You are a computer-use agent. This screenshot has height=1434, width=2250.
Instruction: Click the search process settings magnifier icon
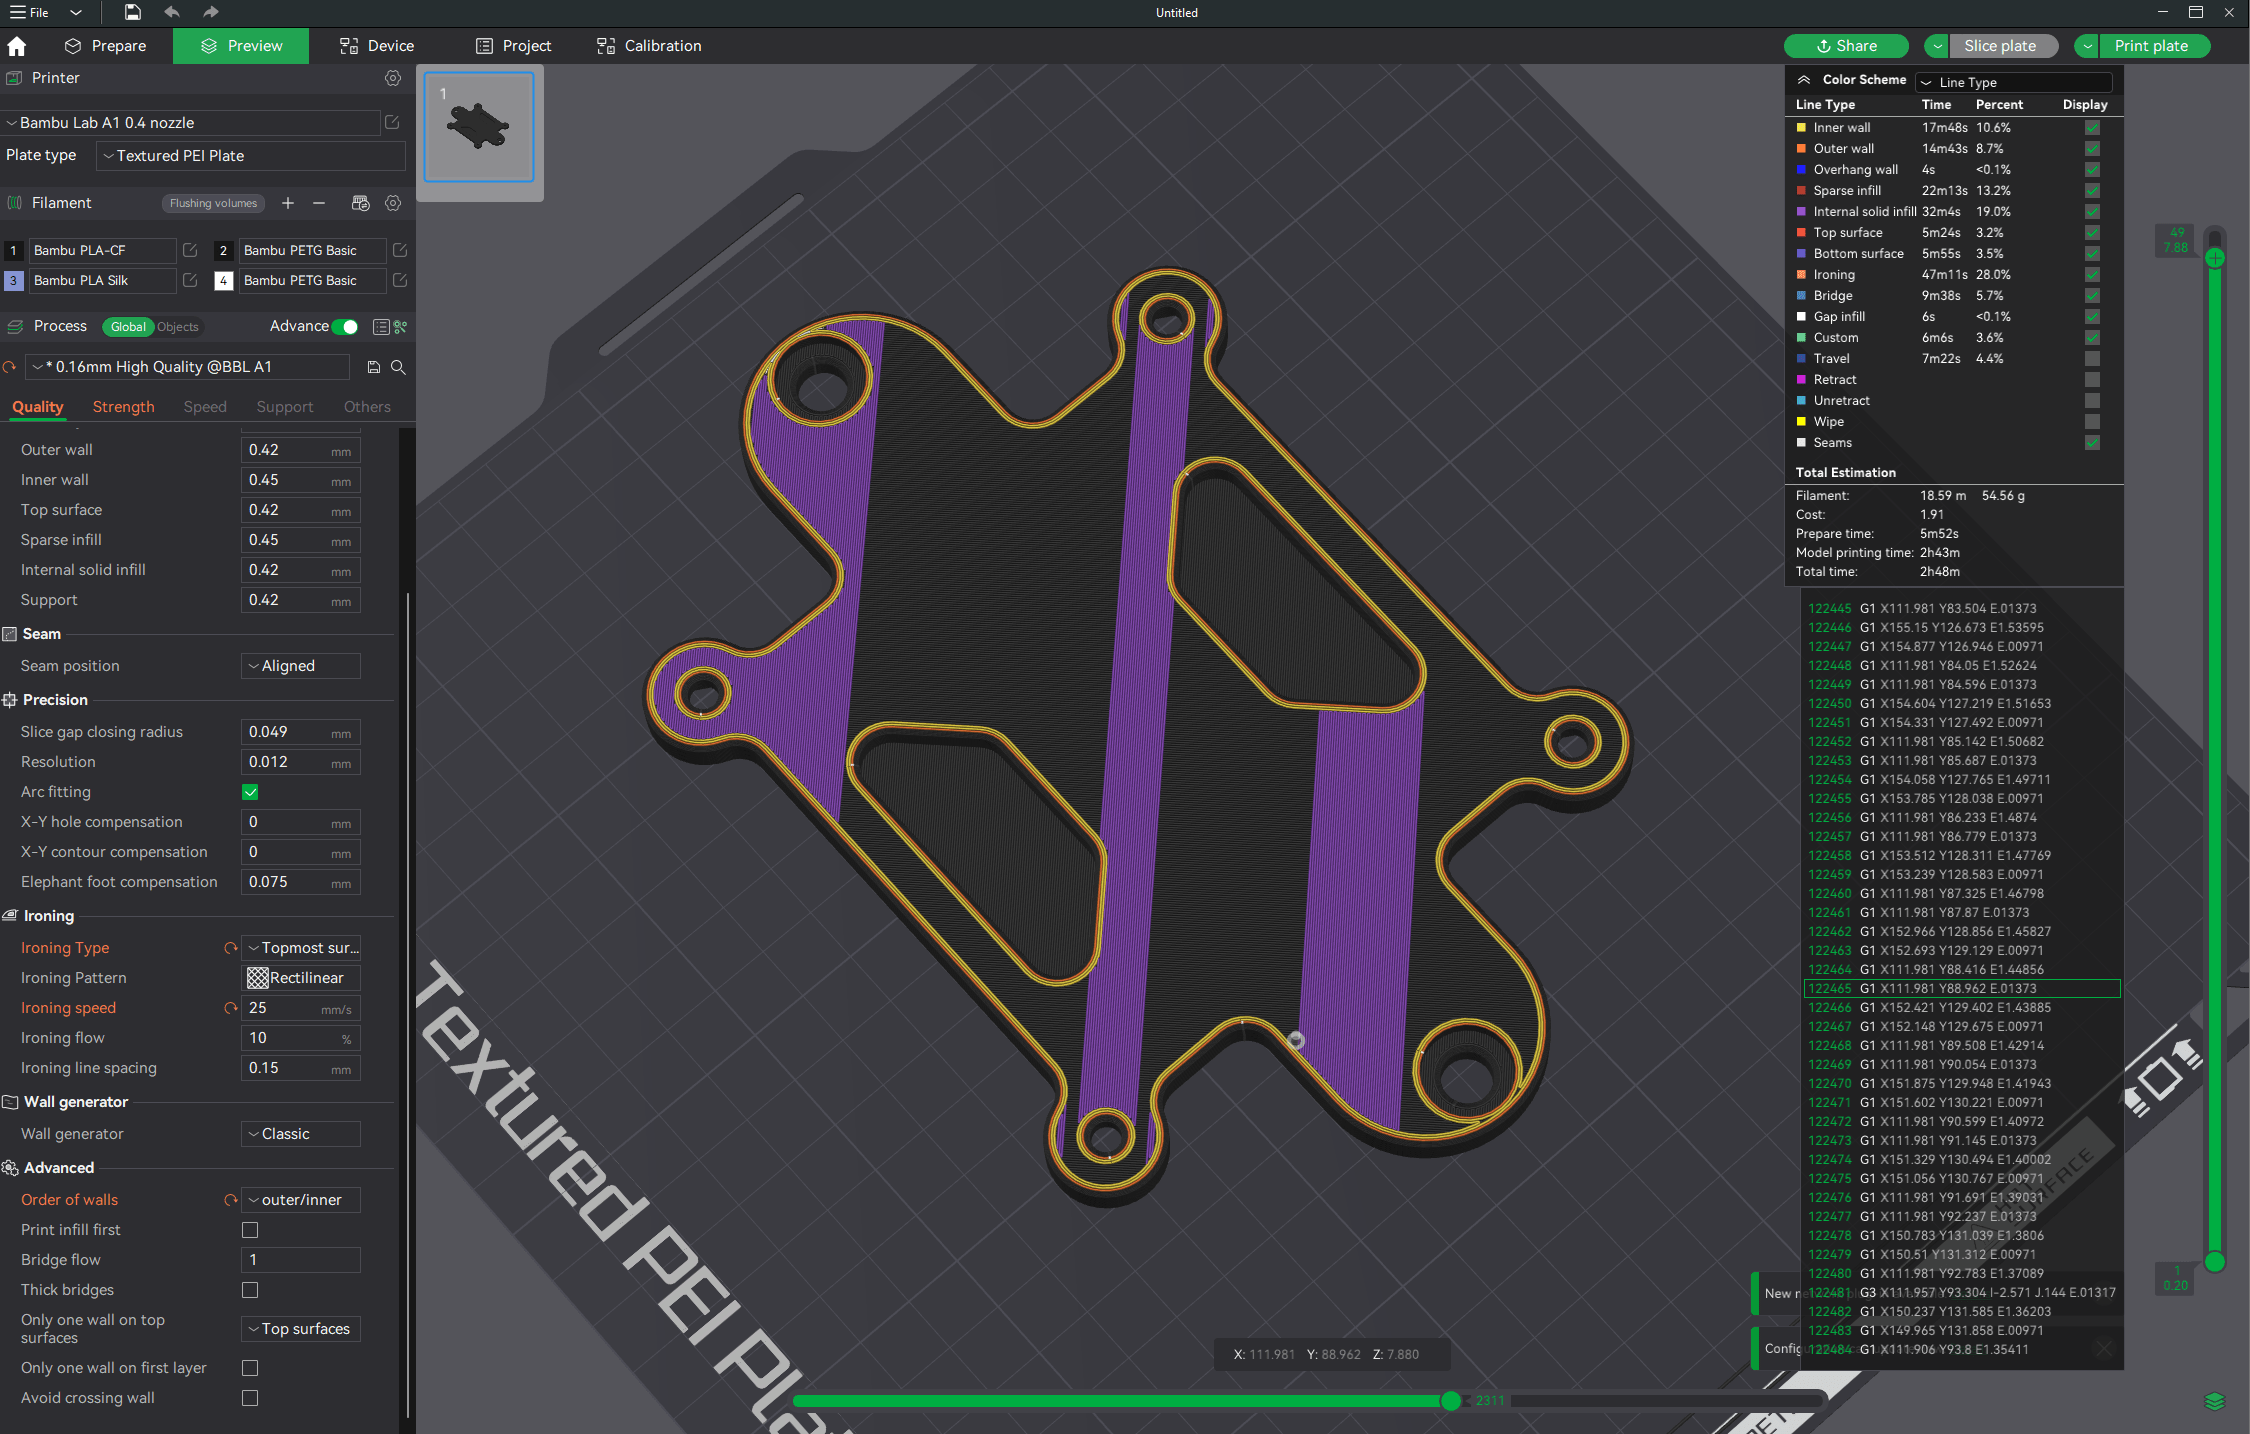[398, 367]
